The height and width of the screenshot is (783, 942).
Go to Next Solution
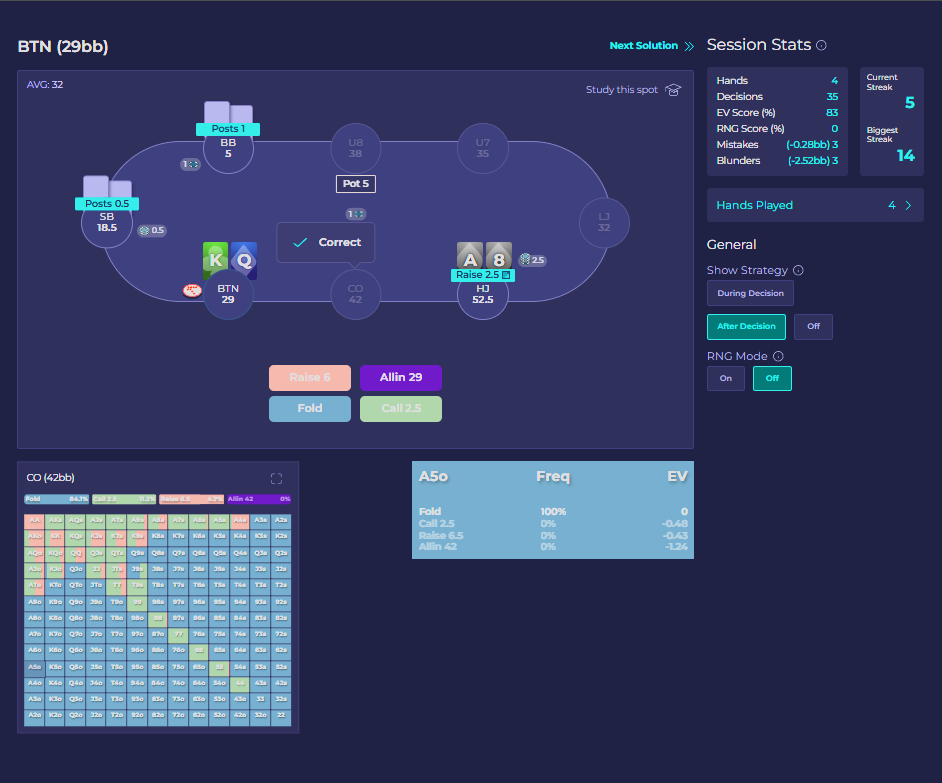pyautogui.click(x=651, y=46)
